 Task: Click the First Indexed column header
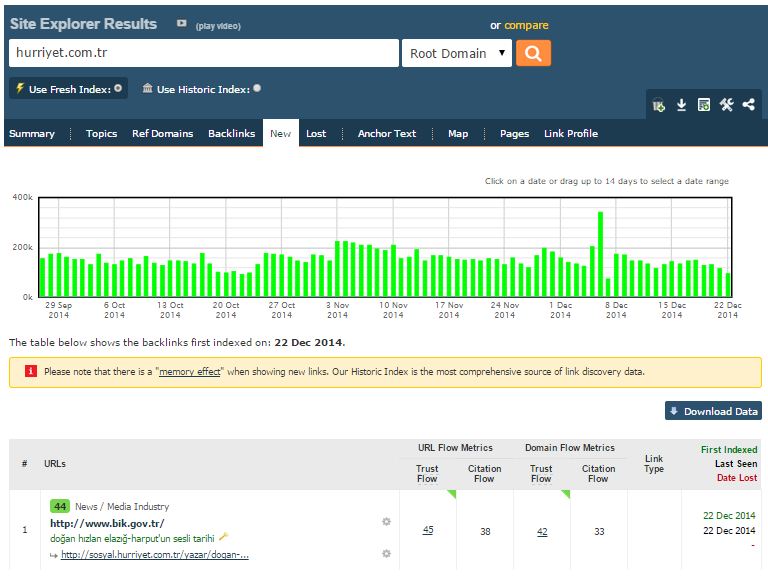coord(729,450)
